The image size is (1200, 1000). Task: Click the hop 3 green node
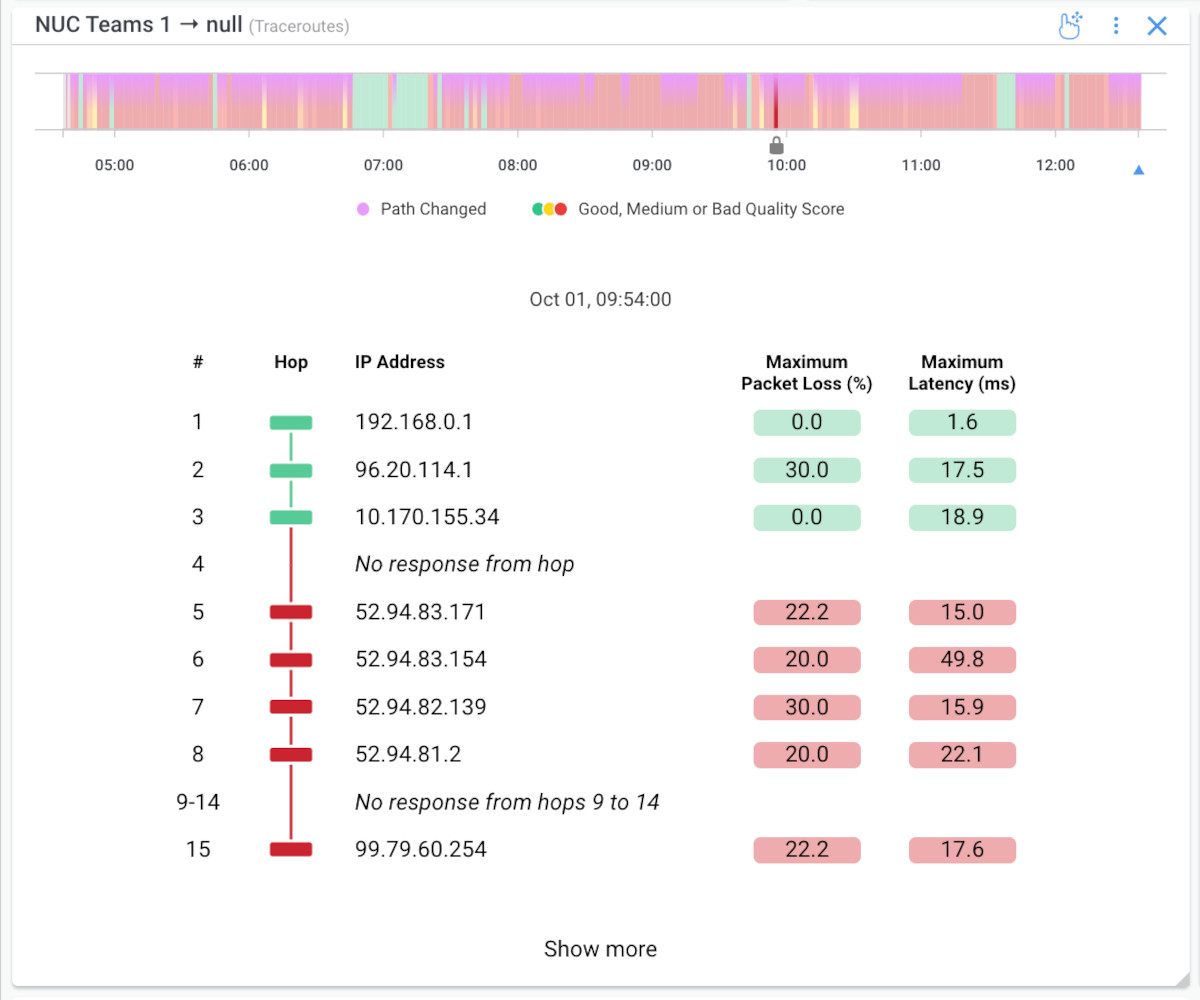pos(291,517)
